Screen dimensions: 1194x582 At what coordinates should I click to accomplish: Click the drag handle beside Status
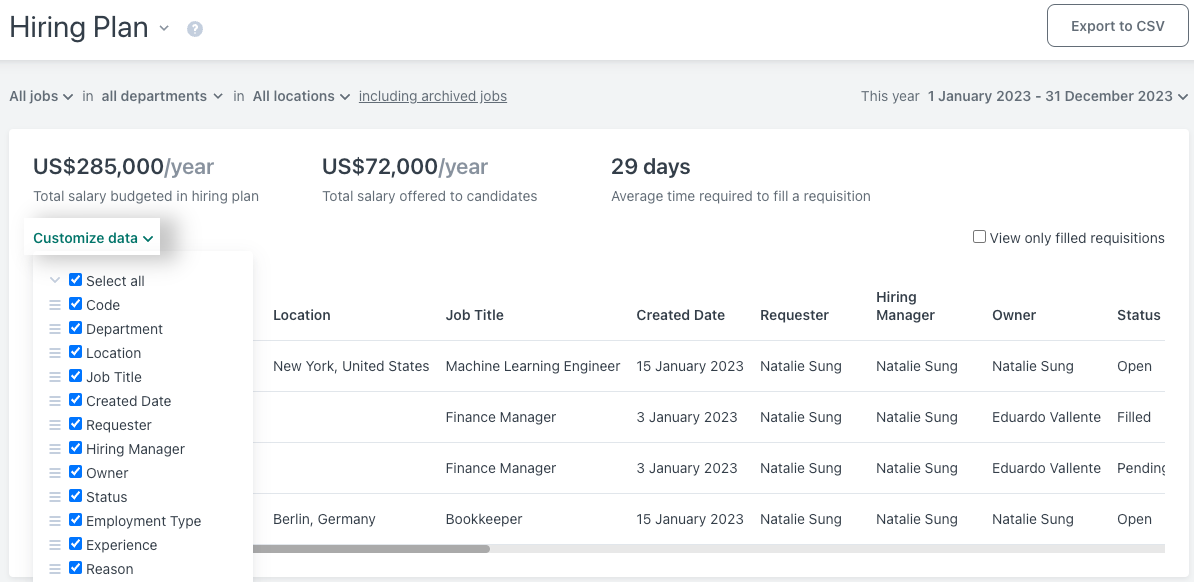55,497
